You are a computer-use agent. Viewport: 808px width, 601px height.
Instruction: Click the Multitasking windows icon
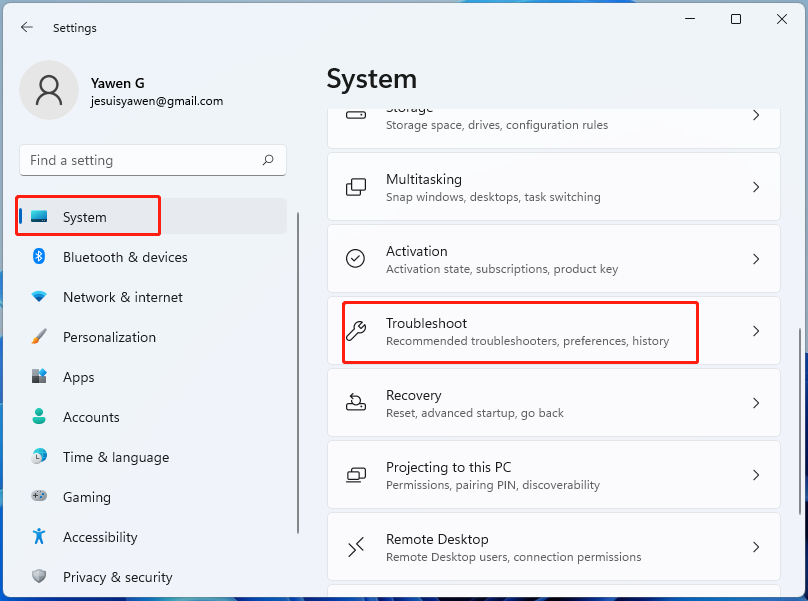(x=356, y=187)
